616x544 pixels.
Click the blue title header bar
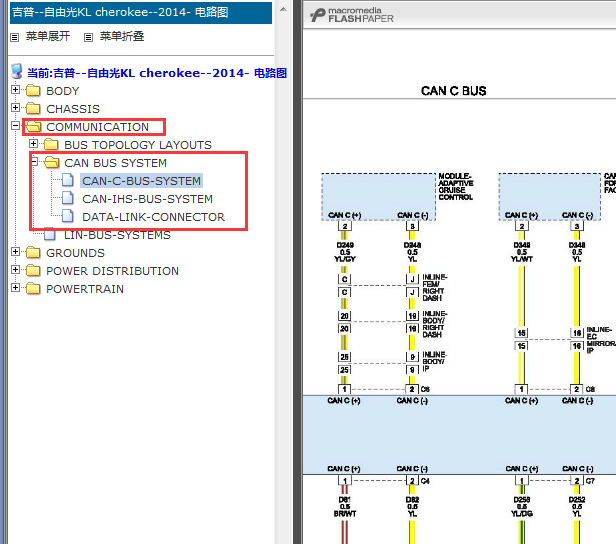[141, 13]
